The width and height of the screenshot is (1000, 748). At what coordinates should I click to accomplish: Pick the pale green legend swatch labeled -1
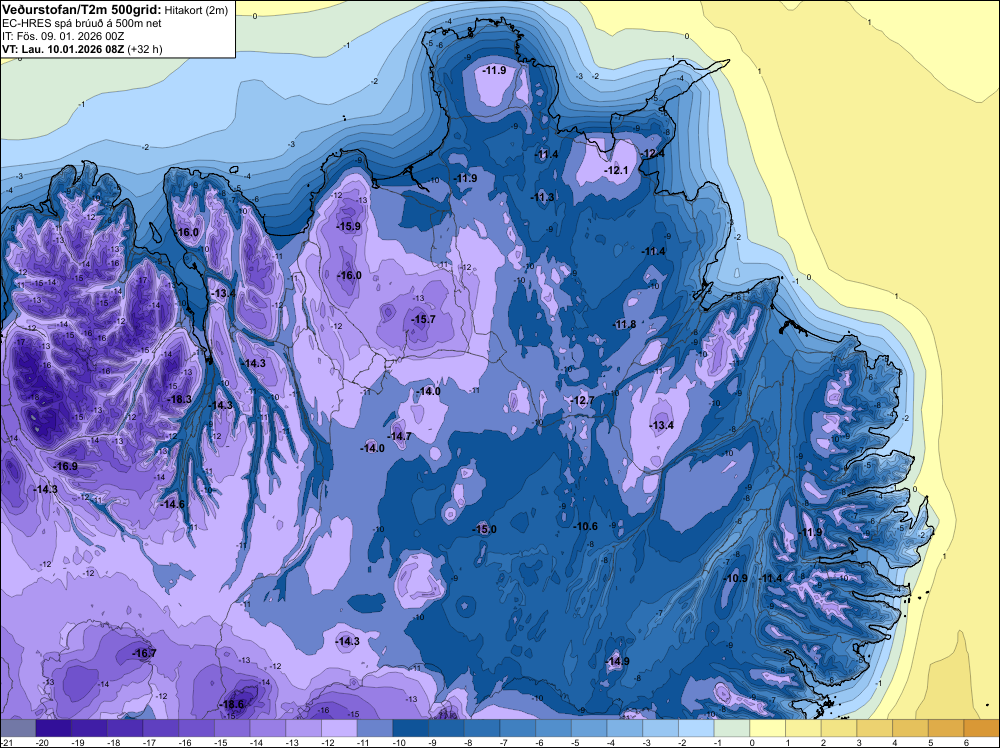coord(732,728)
